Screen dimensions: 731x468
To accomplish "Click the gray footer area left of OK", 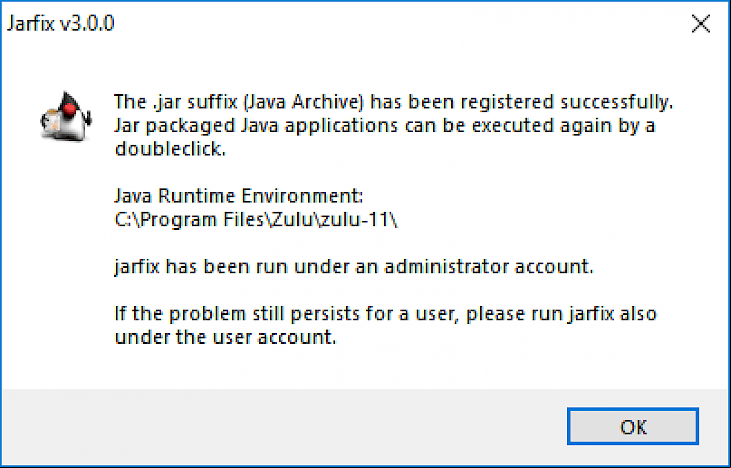I will 280,426.
